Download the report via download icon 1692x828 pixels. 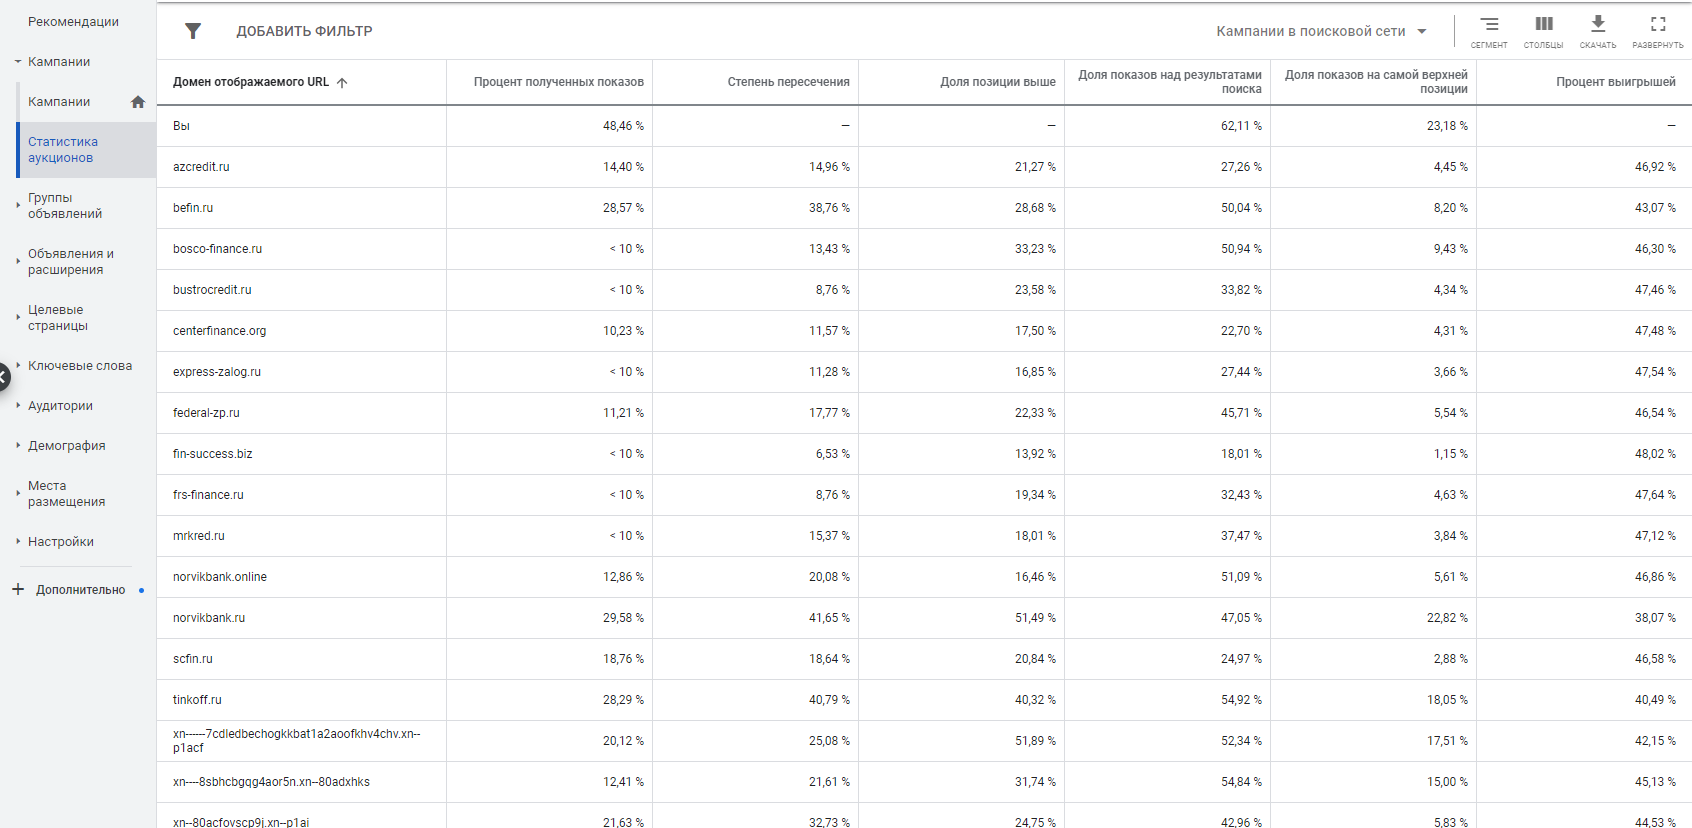point(1598,25)
